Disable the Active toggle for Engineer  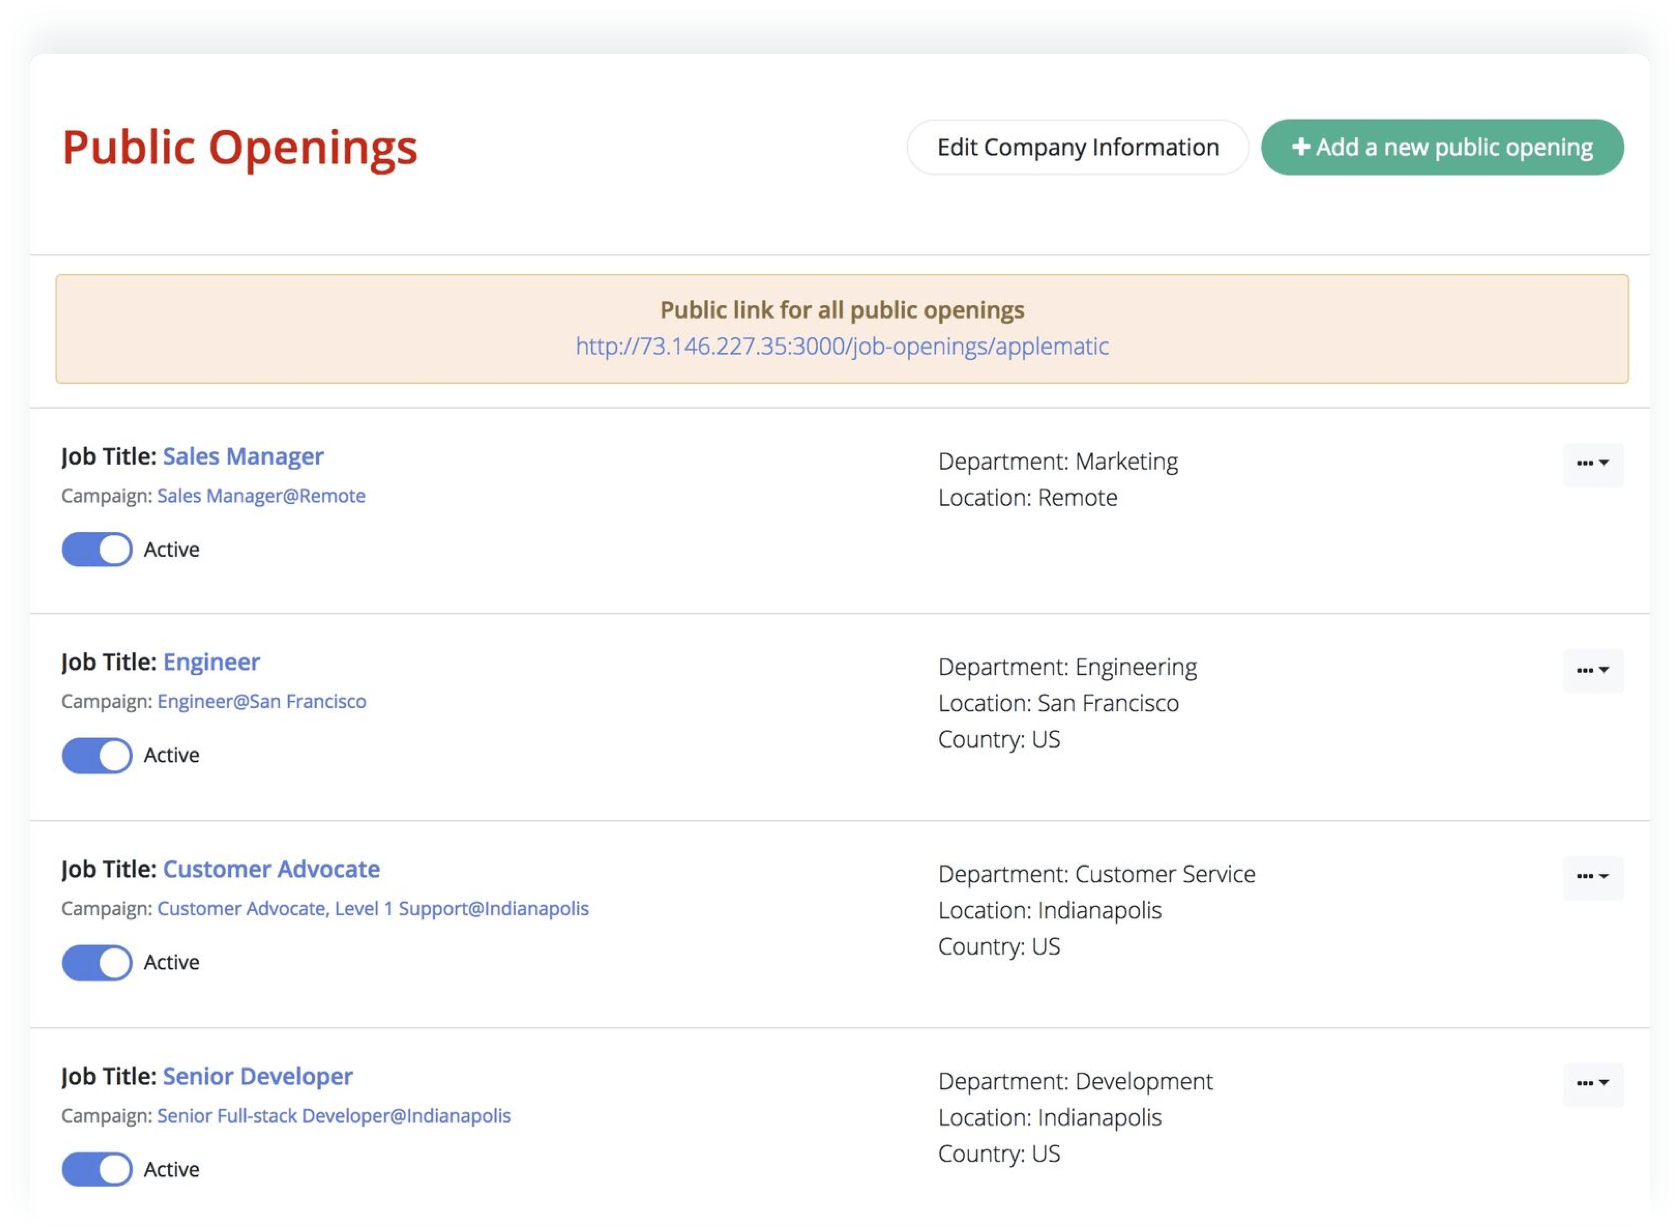click(x=97, y=755)
